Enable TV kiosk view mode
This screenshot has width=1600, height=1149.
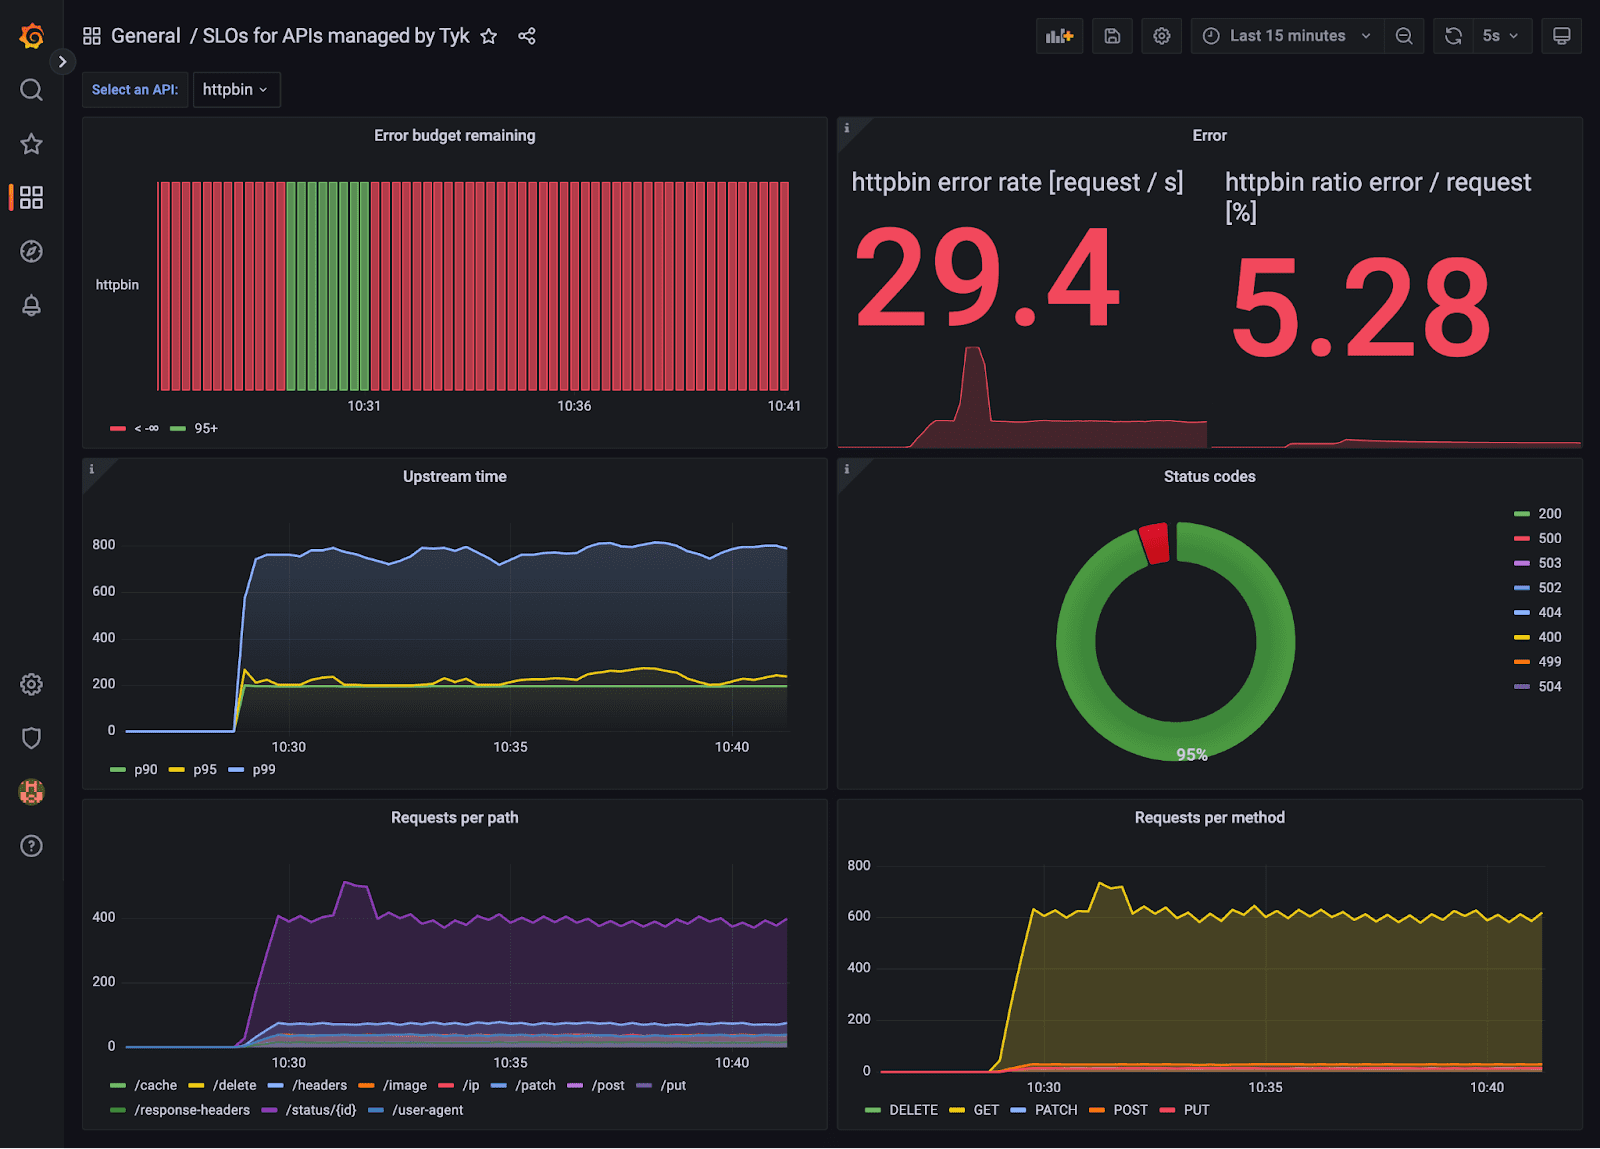point(1561,36)
